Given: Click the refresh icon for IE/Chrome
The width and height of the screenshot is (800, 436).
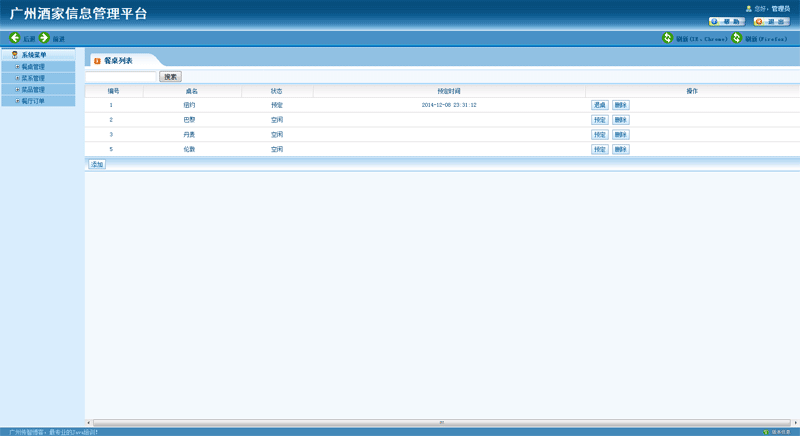Looking at the screenshot, I should (668, 38).
